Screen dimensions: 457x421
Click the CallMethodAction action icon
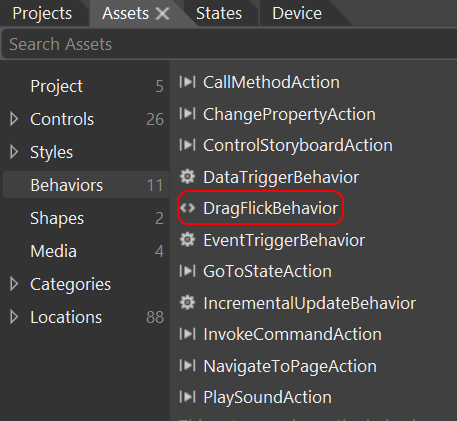pyautogui.click(x=187, y=82)
